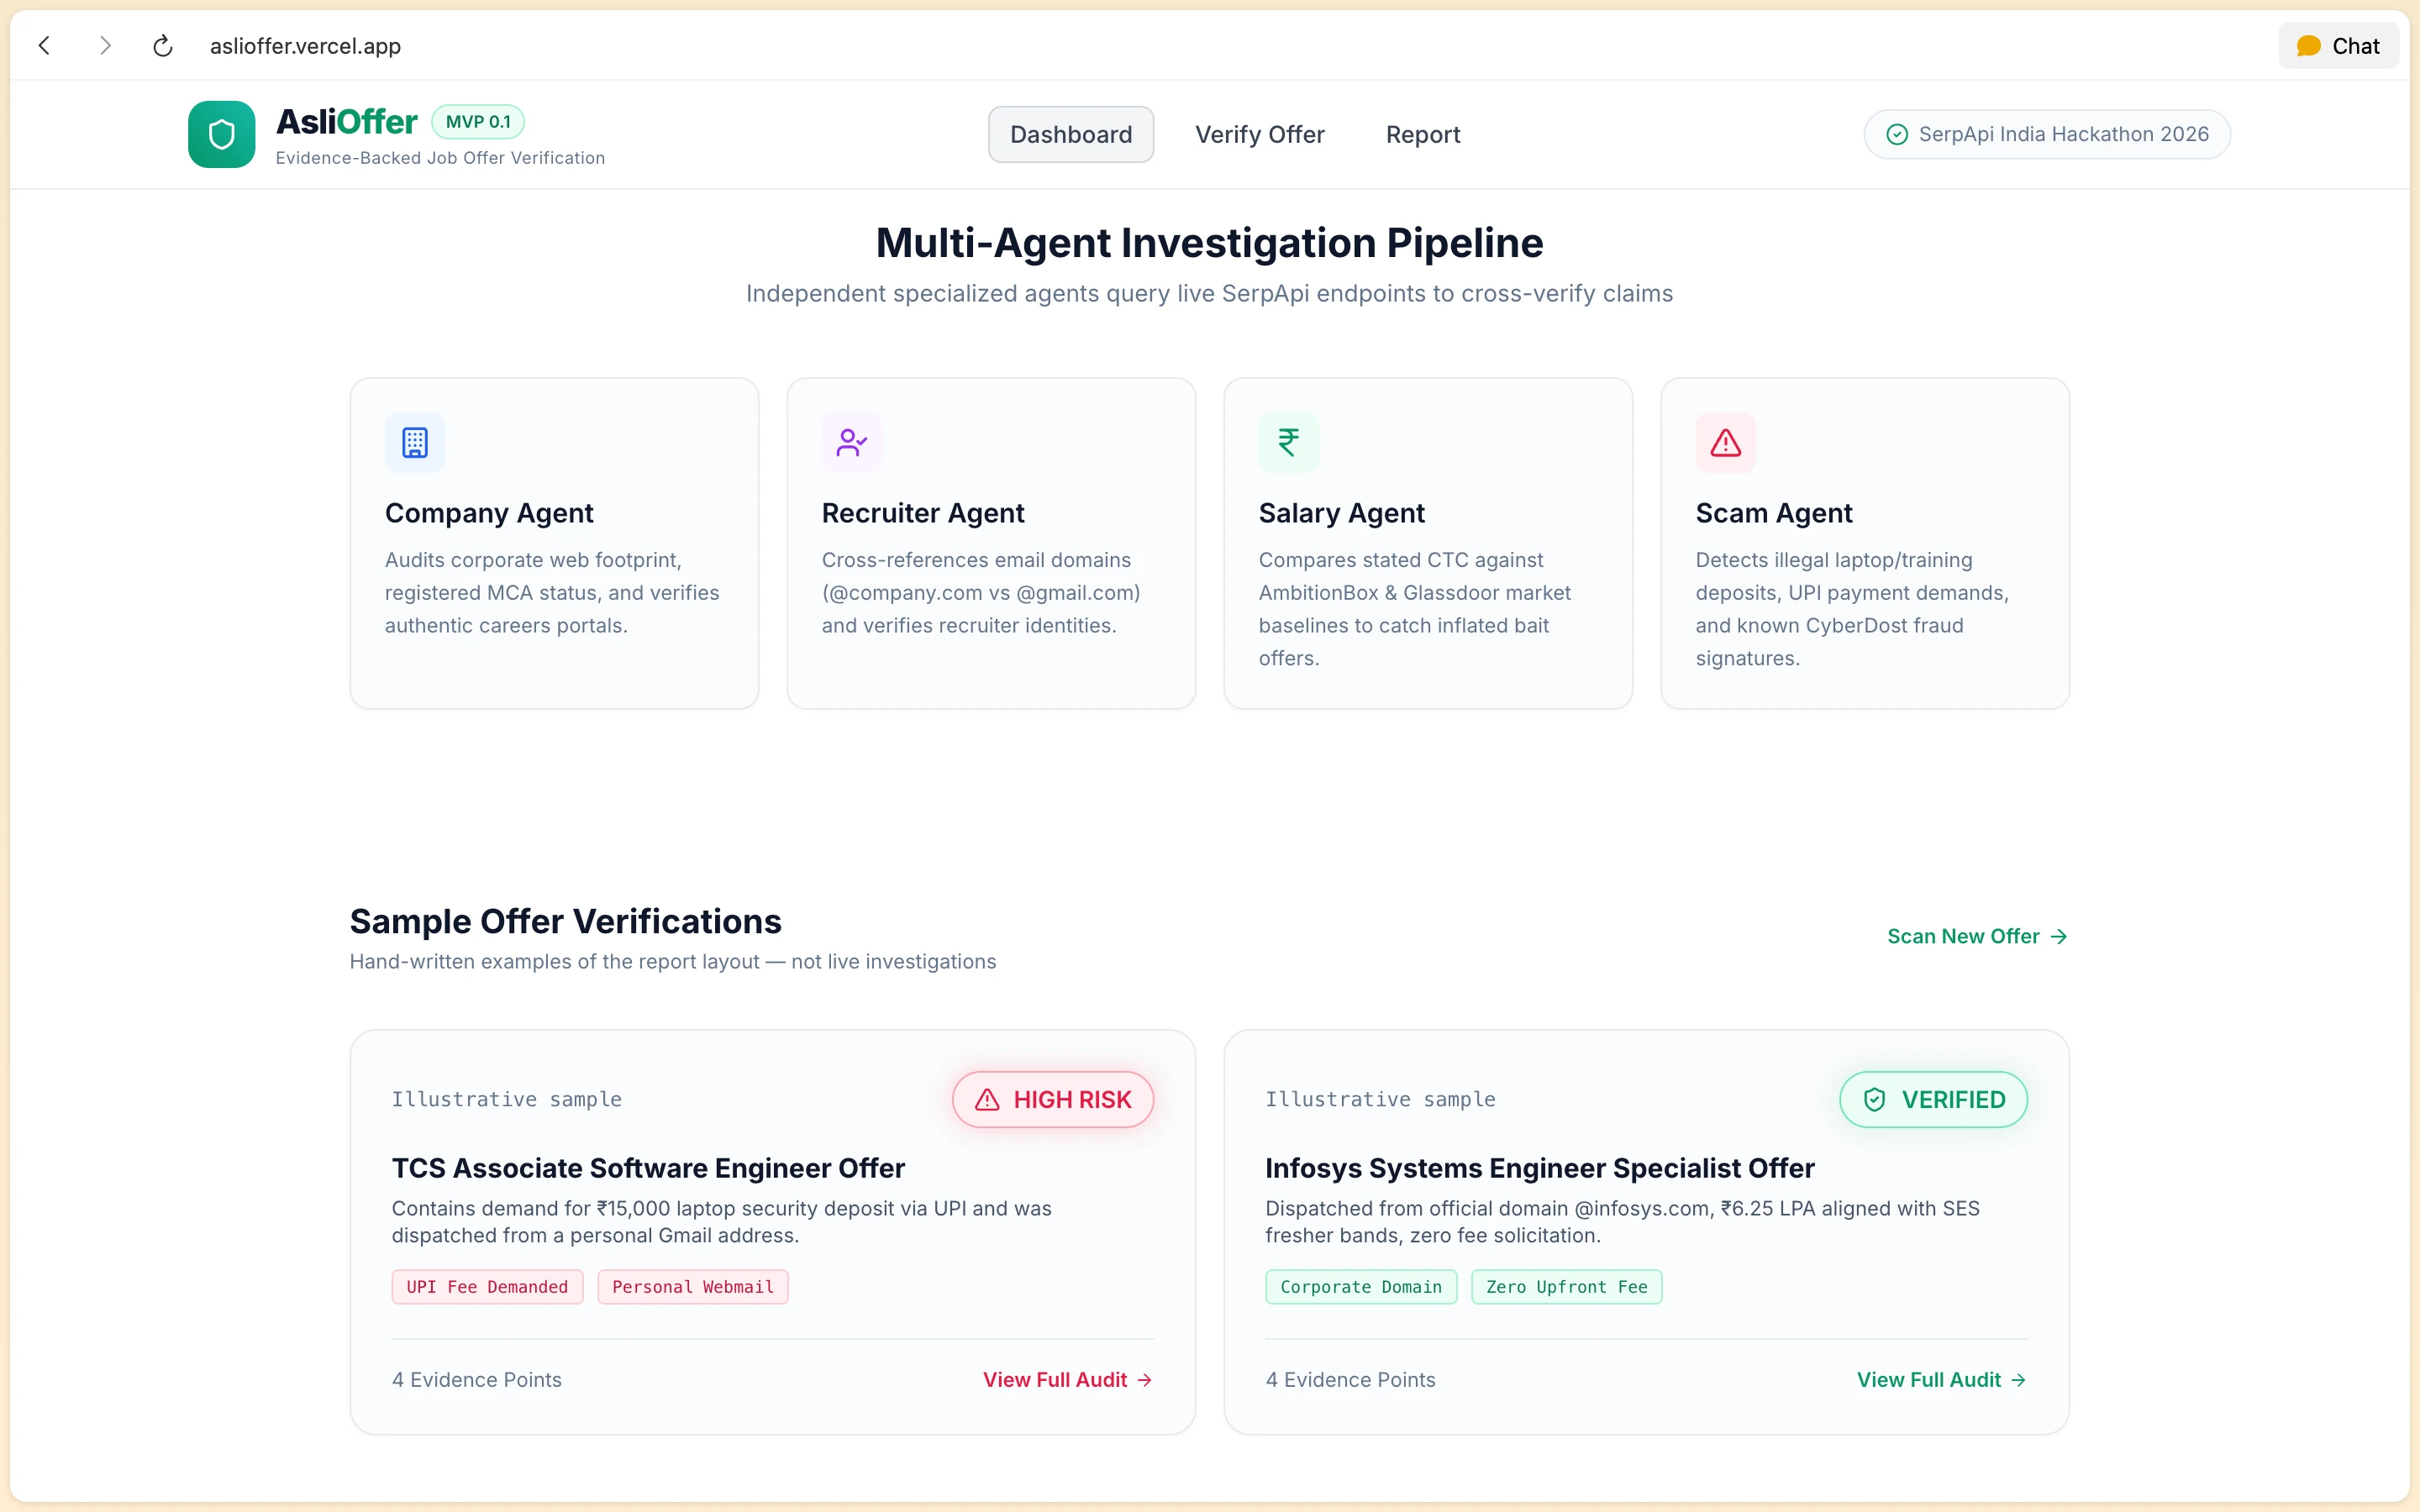Click 4 Evidence Points in TCS card
Image resolution: width=2420 pixels, height=1512 pixels.
(x=477, y=1380)
